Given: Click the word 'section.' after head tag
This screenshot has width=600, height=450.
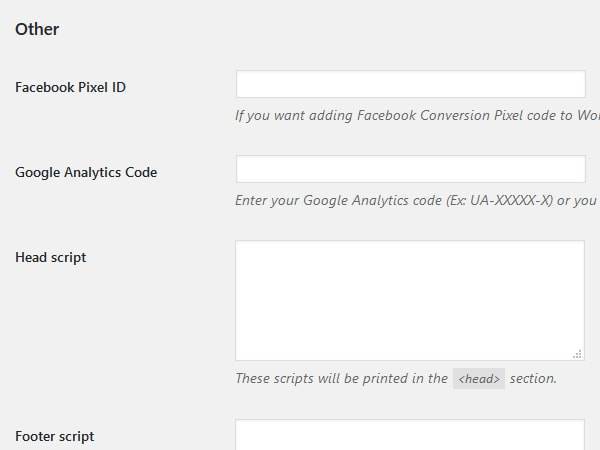Looking at the screenshot, I should (533, 378).
